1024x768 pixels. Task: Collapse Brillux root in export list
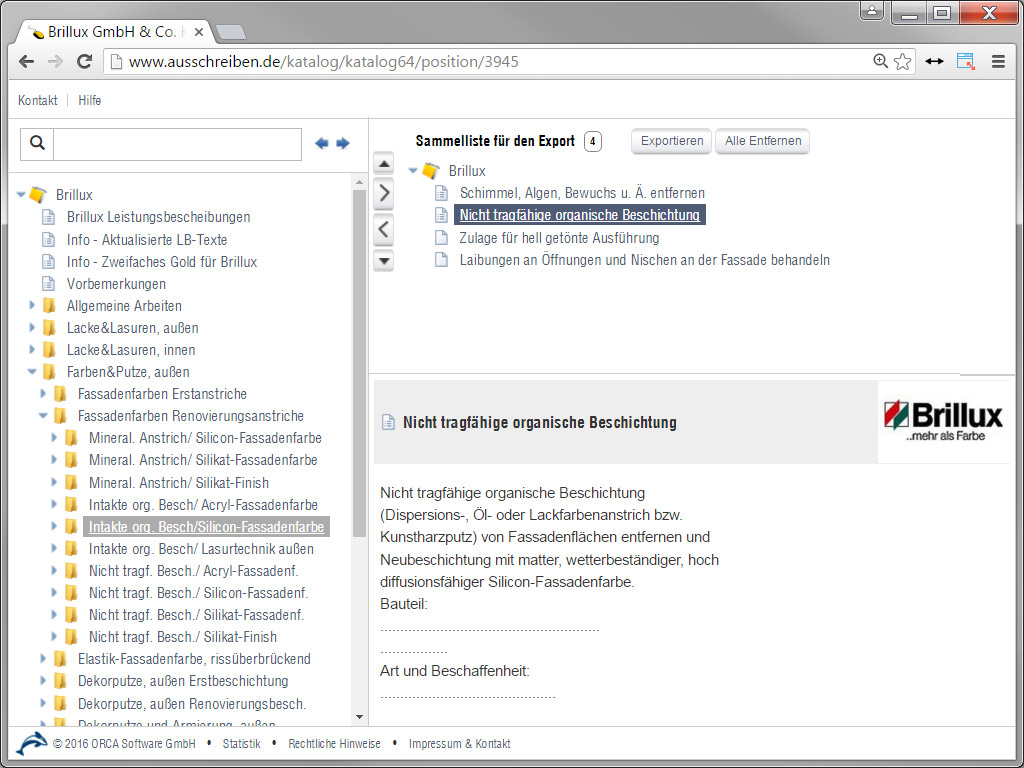pos(413,171)
